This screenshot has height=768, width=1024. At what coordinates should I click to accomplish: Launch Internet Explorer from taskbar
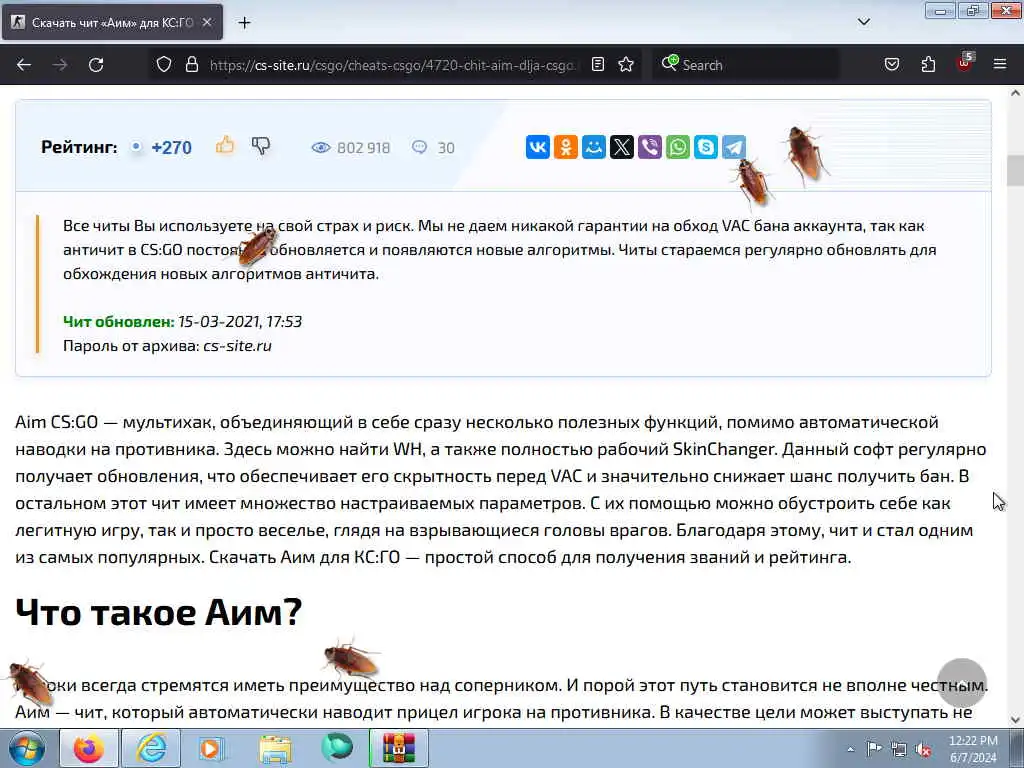tap(151, 748)
